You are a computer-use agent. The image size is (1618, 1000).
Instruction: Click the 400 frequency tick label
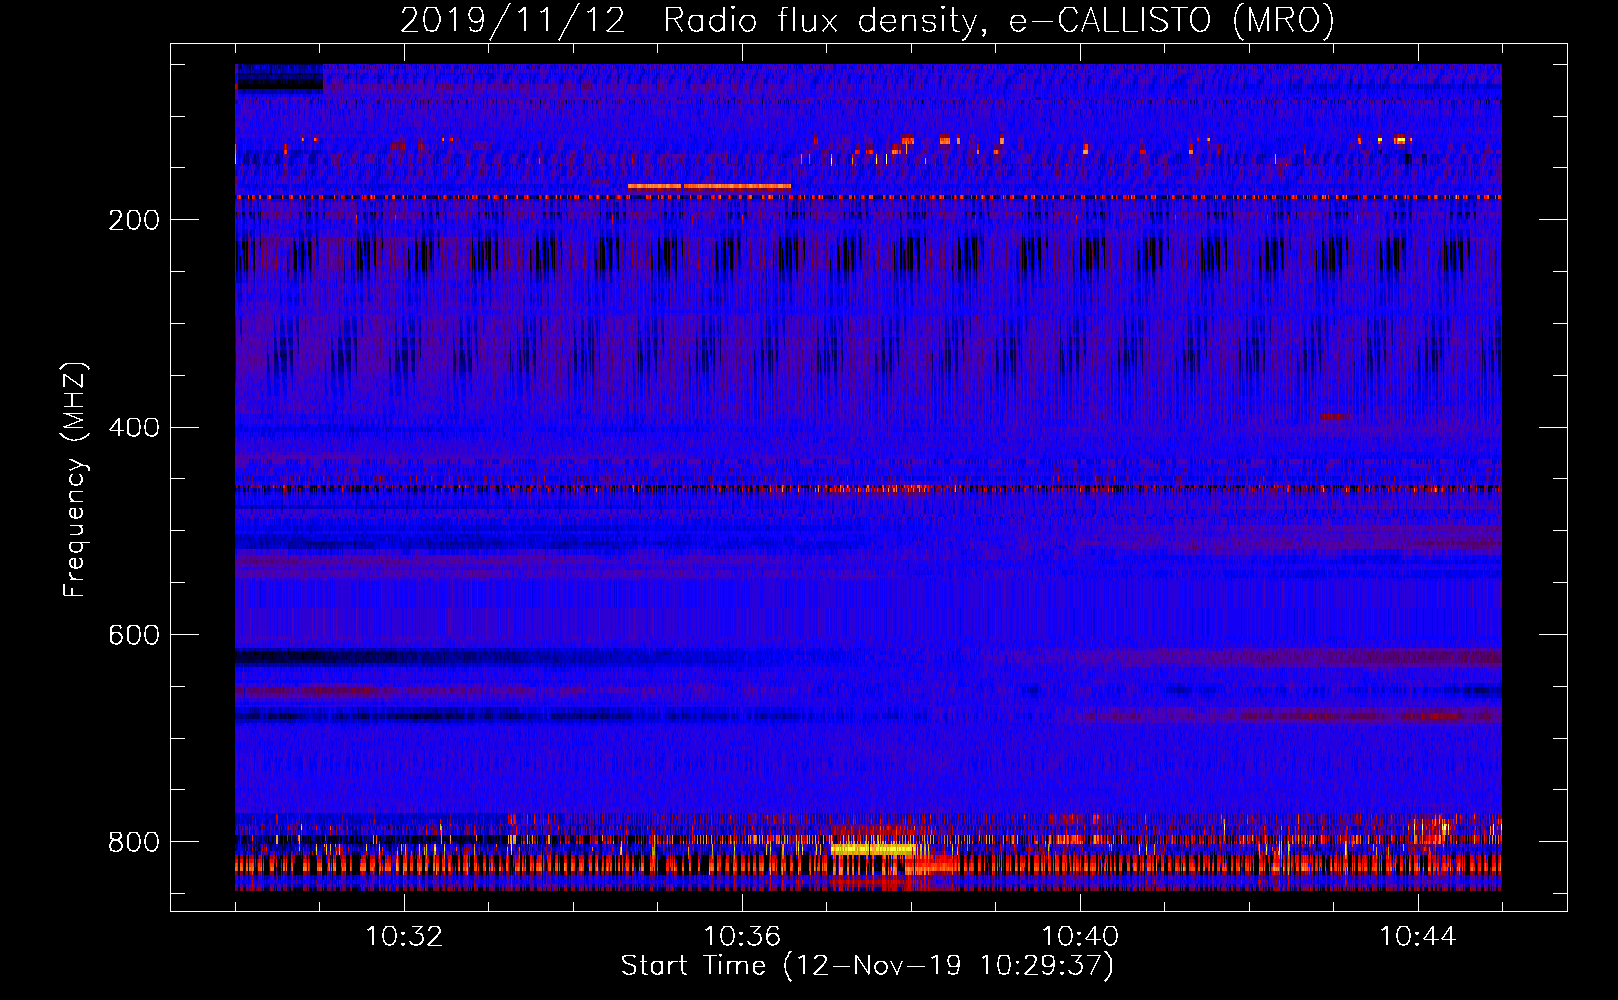point(134,428)
